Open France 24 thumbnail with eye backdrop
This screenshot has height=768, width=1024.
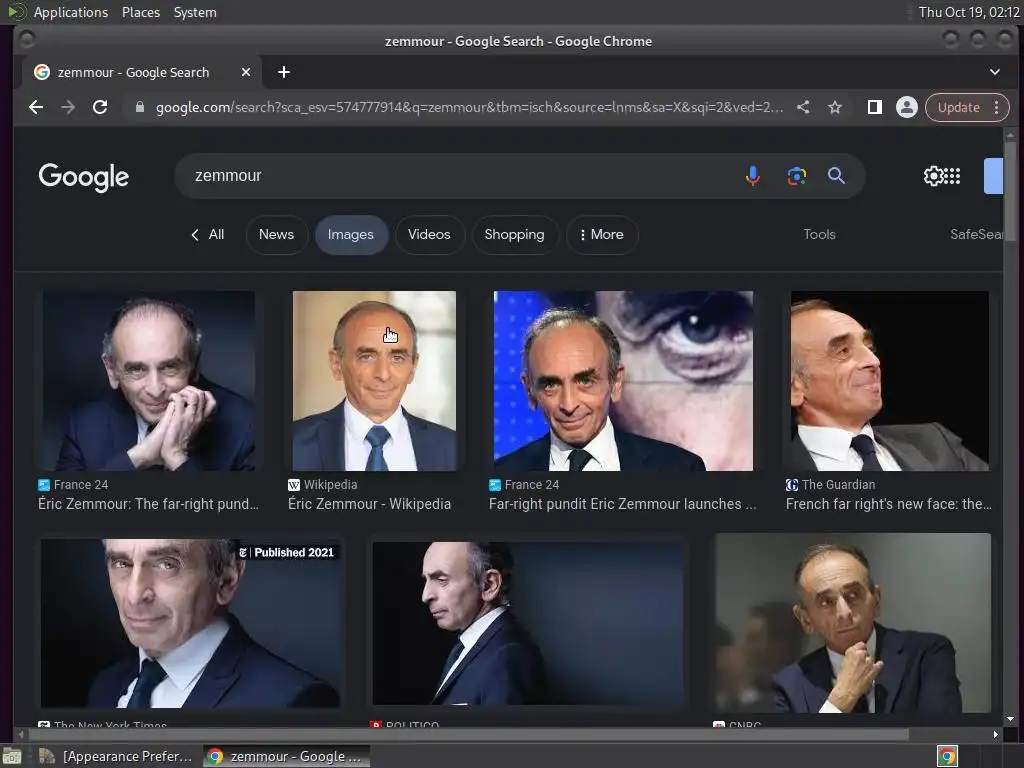click(623, 381)
